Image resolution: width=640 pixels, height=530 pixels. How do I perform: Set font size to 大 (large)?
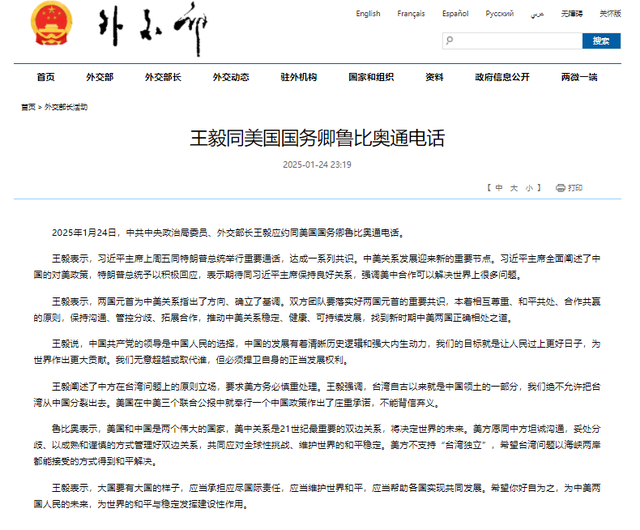coord(514,188)
